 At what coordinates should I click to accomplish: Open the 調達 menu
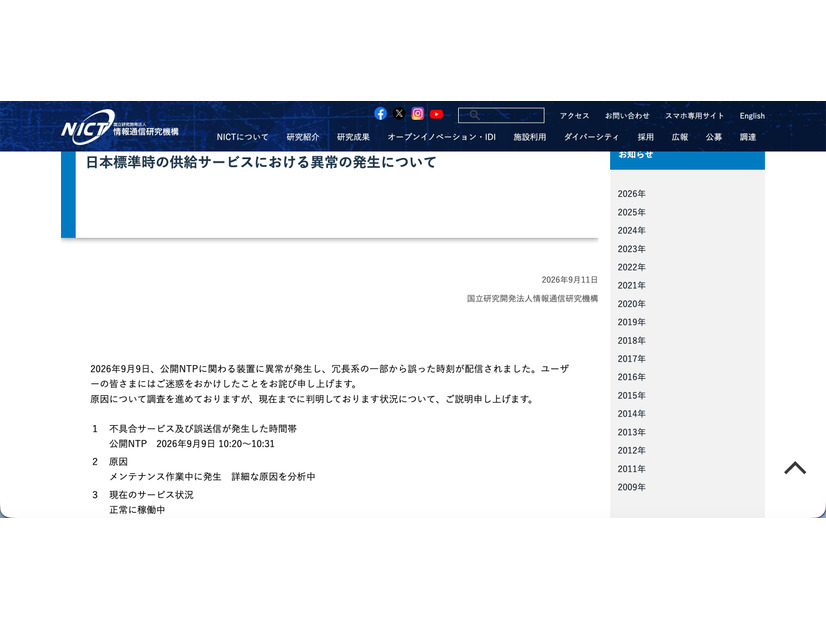[x=748, y=137]
